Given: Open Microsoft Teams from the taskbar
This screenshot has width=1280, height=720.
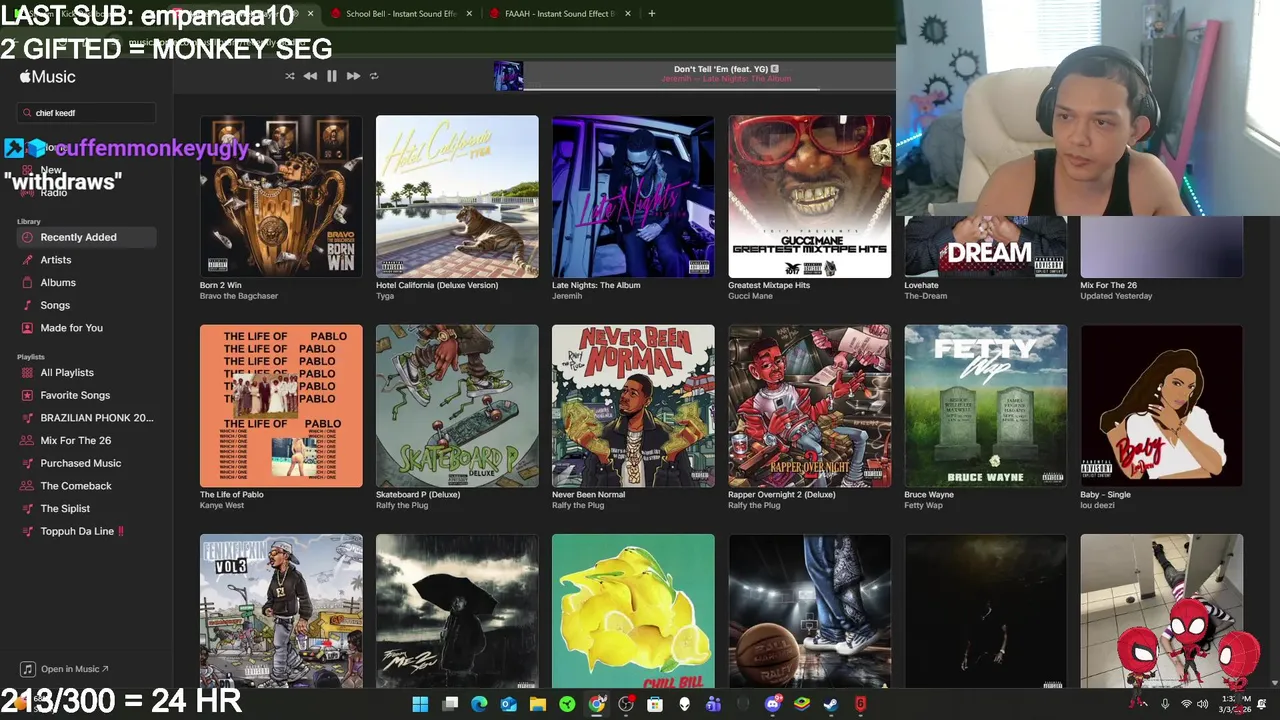Looking at the screenshot, I should click(714, 704).
